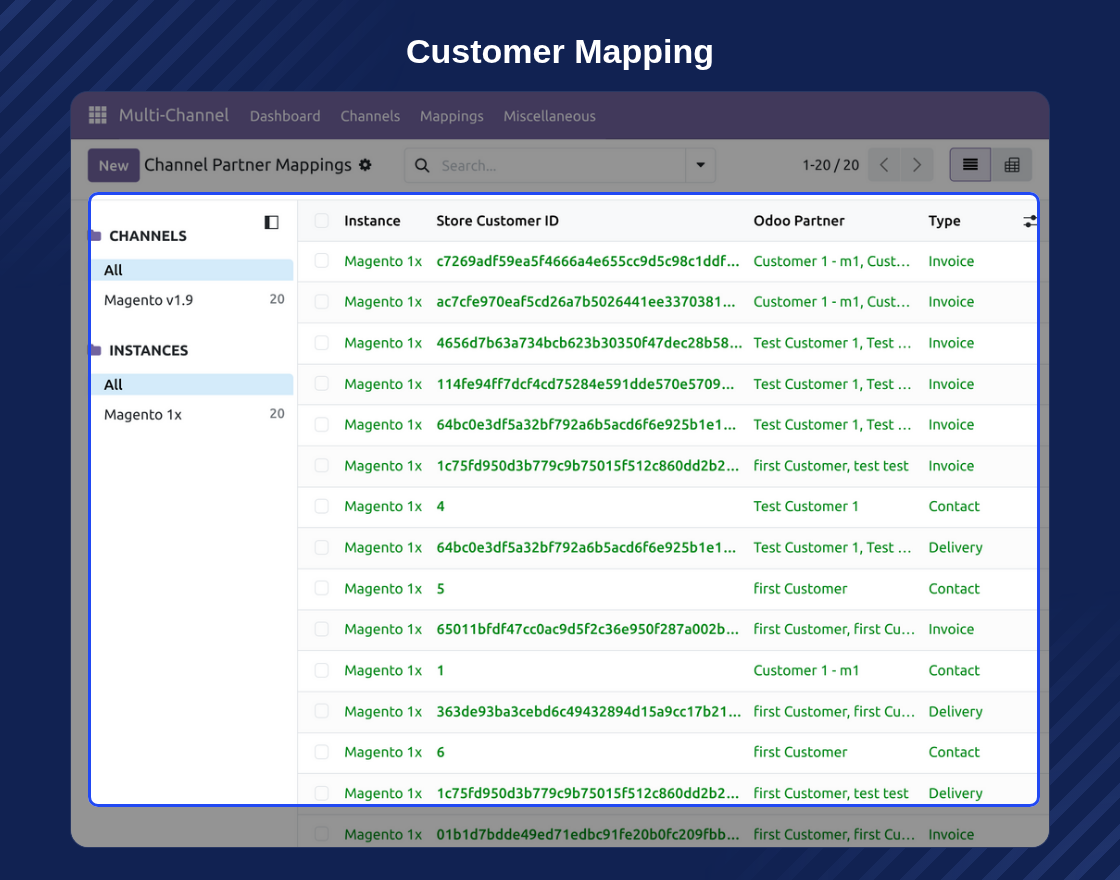Screen dimensions: 1120x880
Task: Open the Channels menu
Action: click(x=370, y=116)
